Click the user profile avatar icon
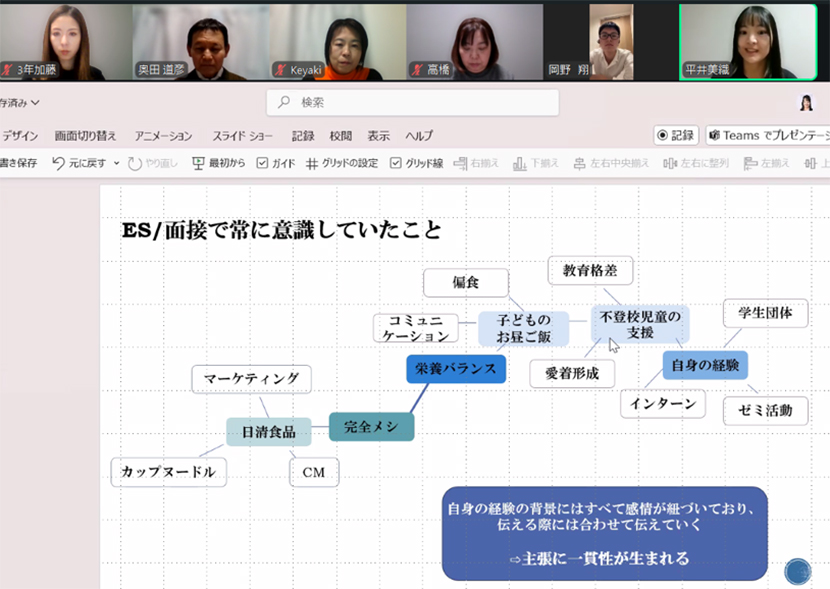 (x=805, y=103)
